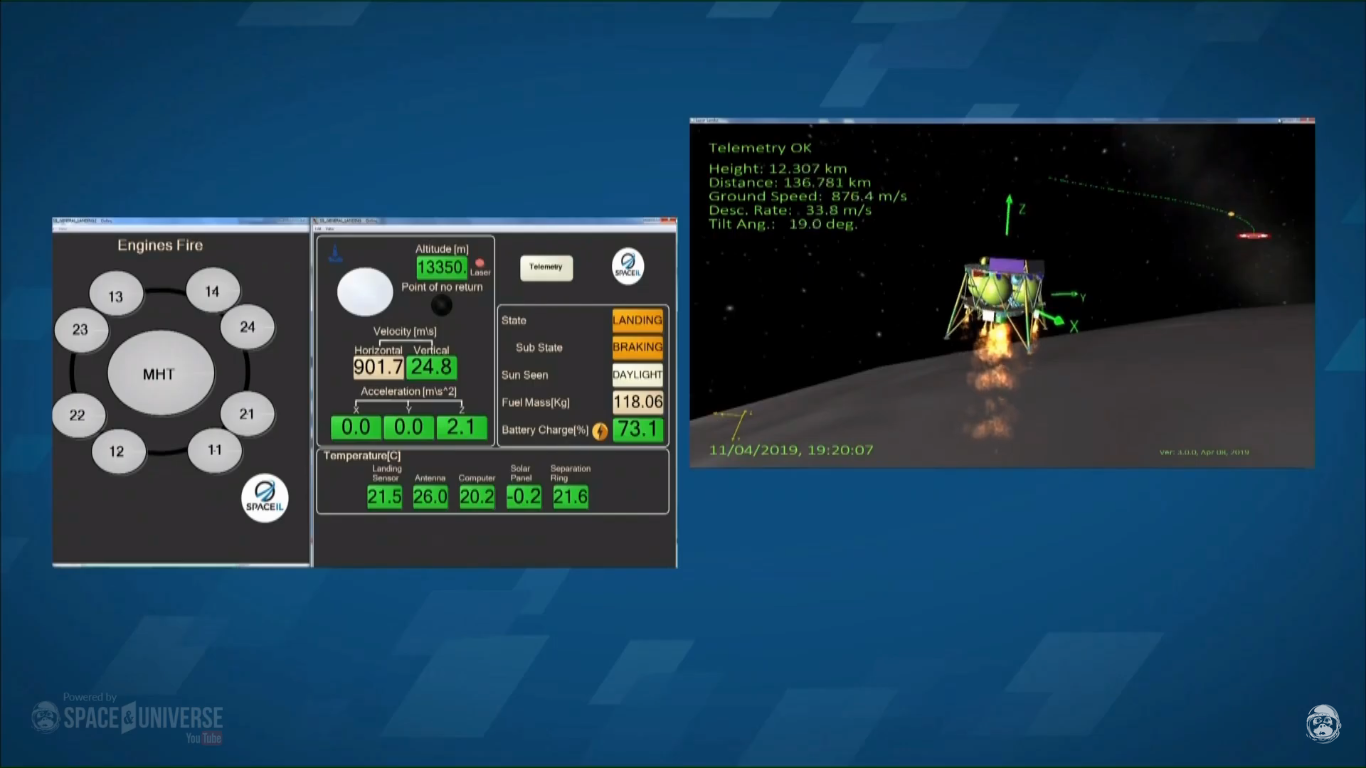Screen dimensions: 1366x768
Task: Click the lander model in the simulation
Action: (994, 302)
